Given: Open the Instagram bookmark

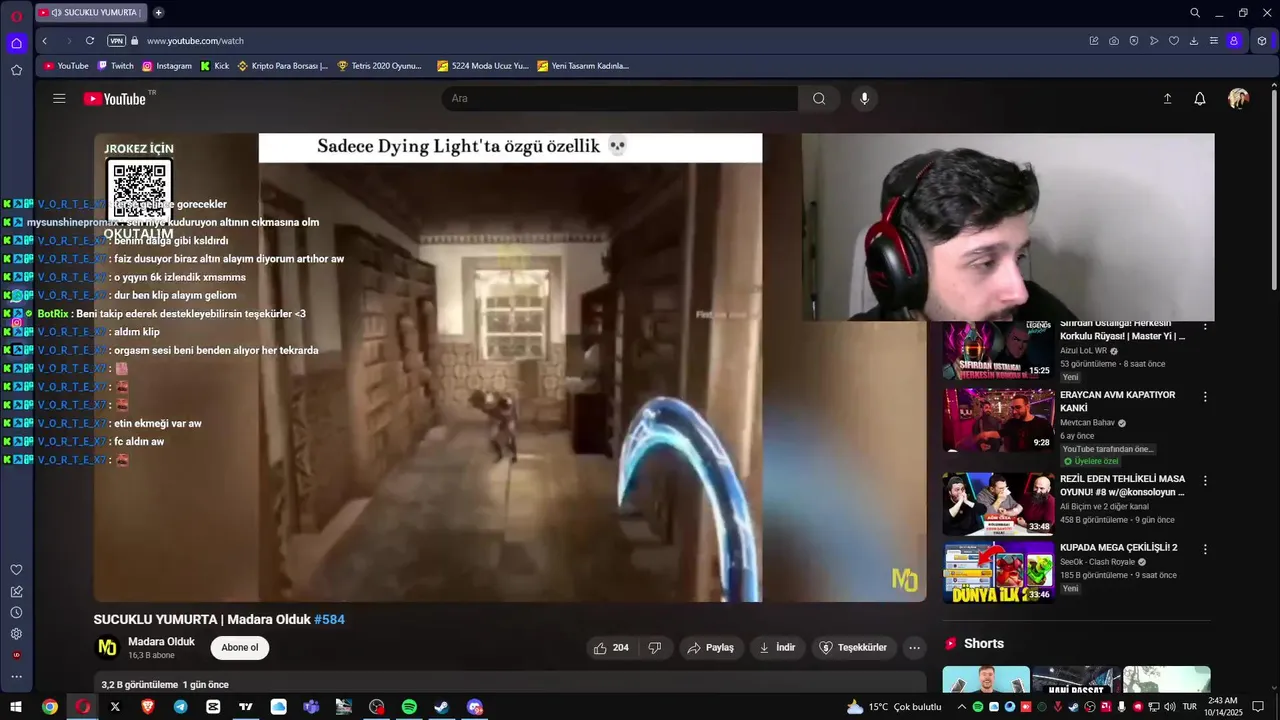Looking at the screenshot, I should 167,66.
